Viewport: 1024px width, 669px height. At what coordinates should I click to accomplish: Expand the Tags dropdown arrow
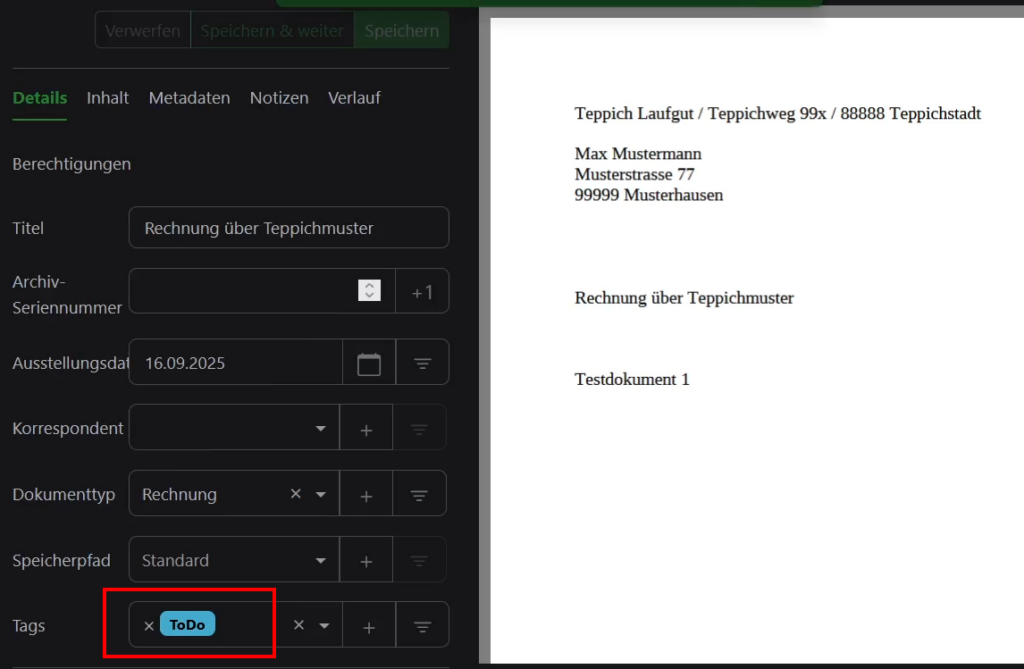point(325,625)
